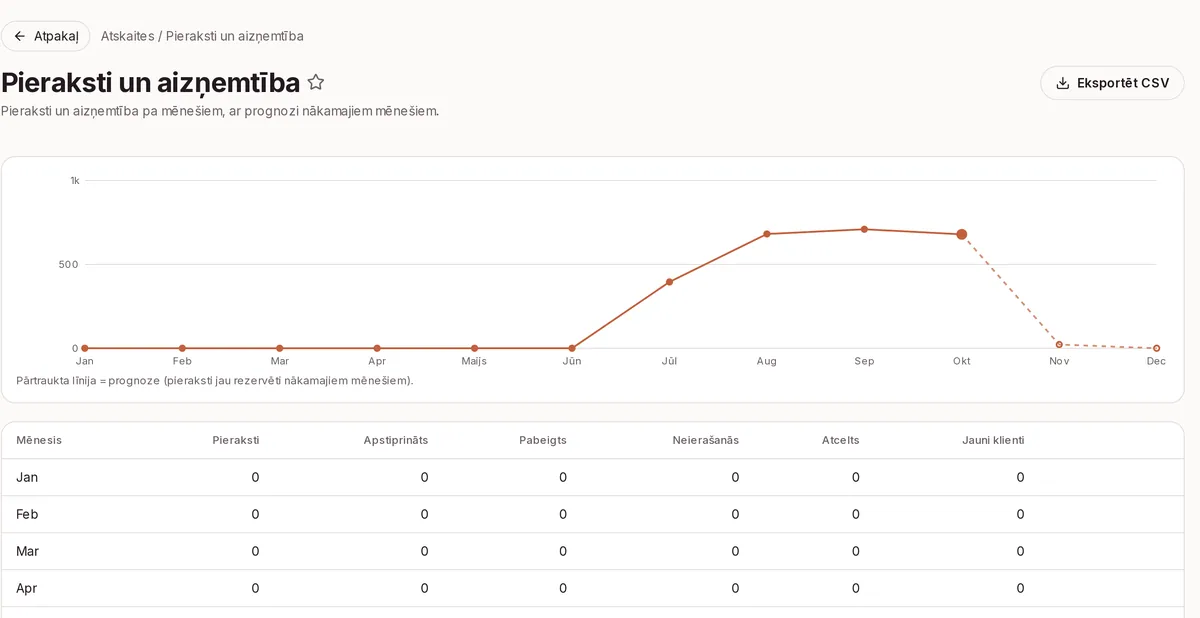This screenshot has height=618, width=1200.
Task: Export the report with Eksportēt CSV
Action: click(1112, 83)
